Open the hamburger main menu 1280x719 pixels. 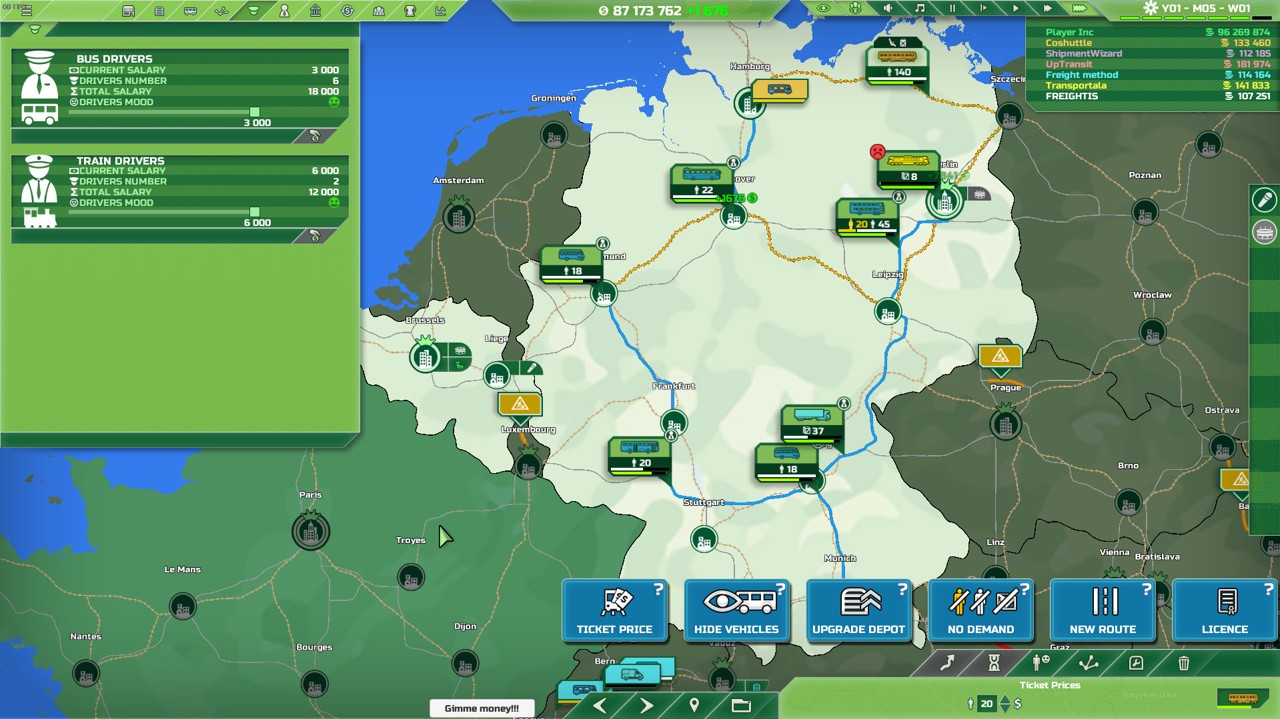tap(26, 11)
